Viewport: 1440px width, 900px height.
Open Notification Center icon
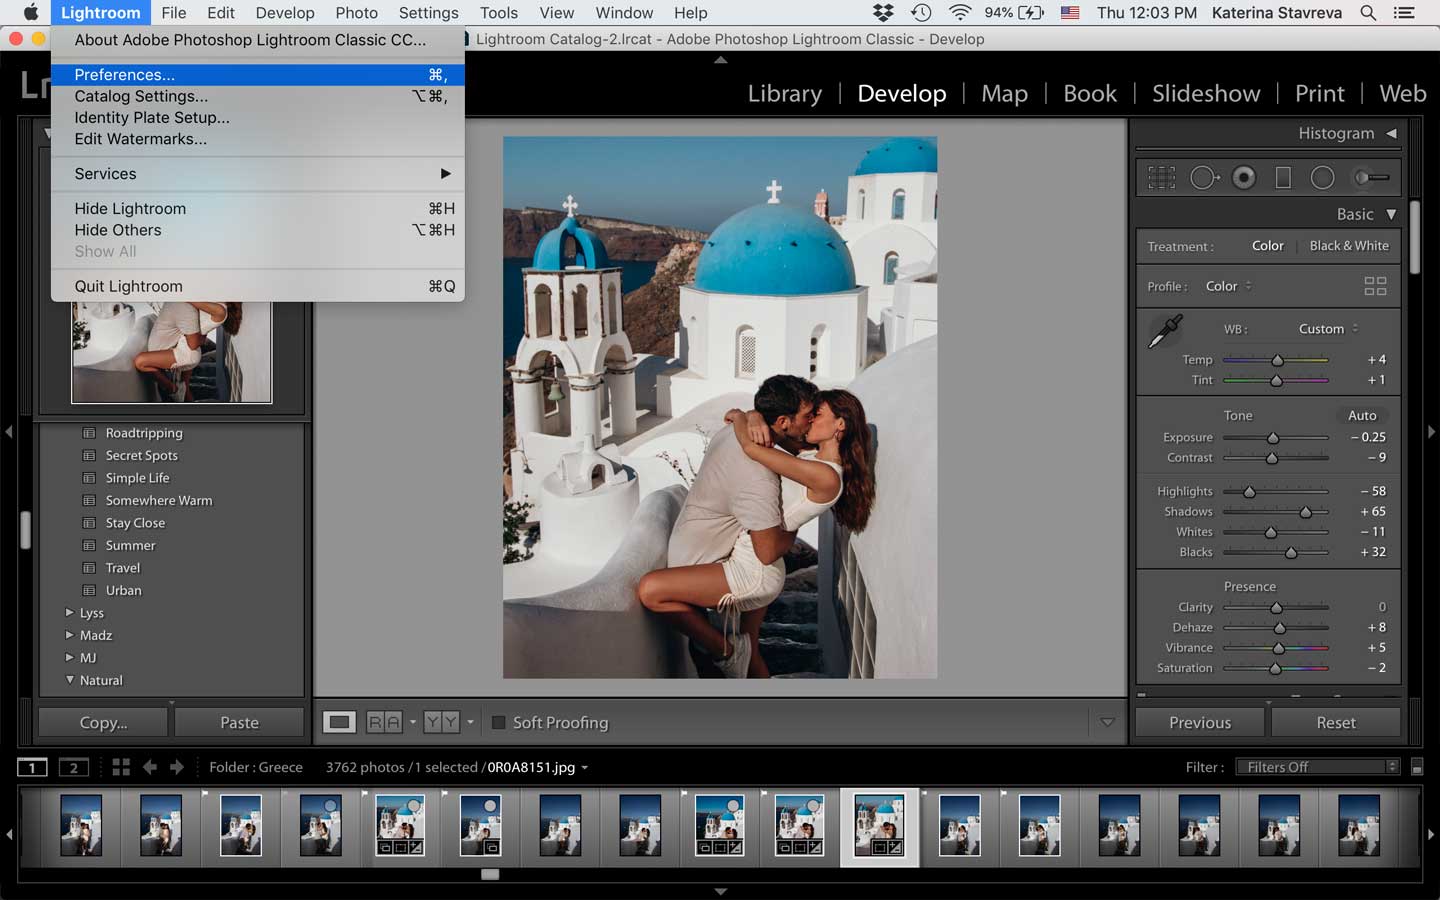coord(1405,13)
